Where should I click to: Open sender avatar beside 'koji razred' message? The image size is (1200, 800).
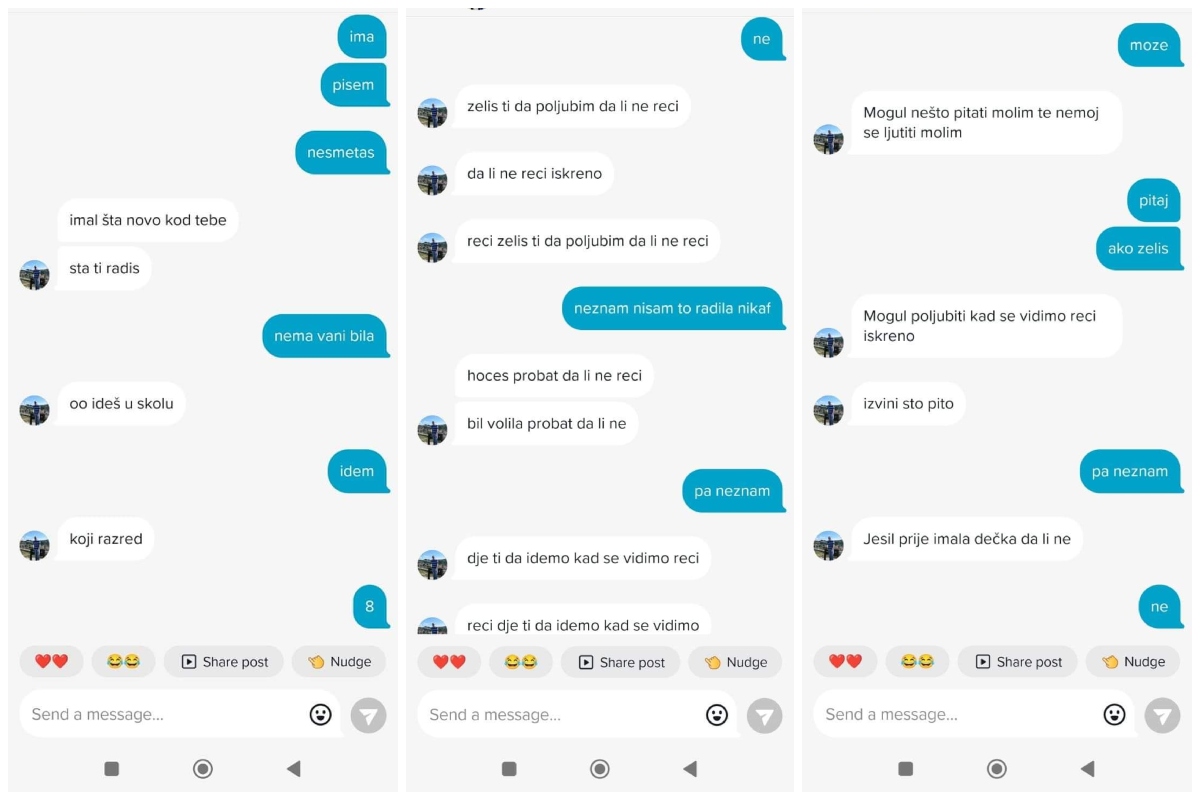tap(35, 545)
